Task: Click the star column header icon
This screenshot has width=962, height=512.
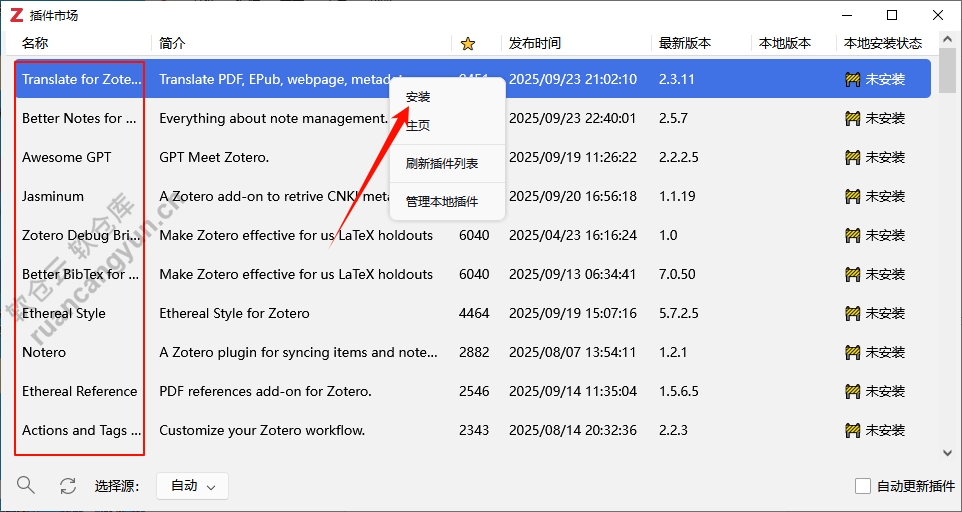Action: point(468,44)
